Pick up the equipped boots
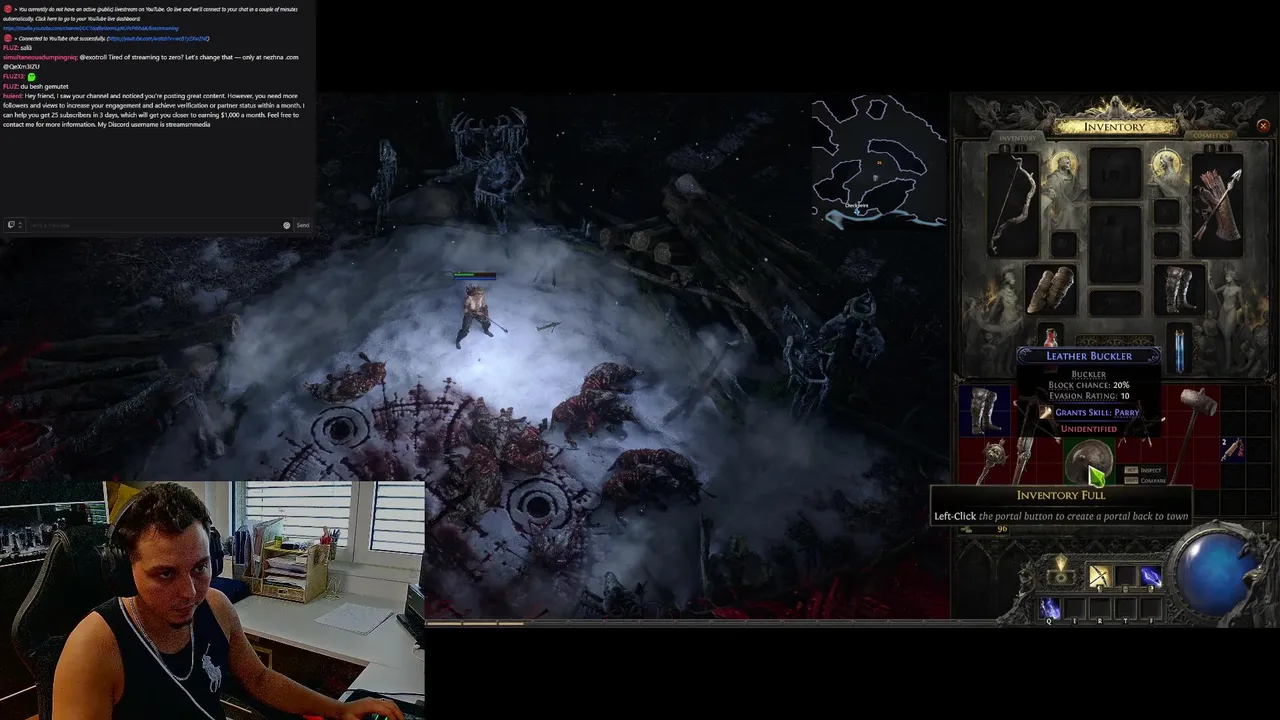The height and width of the screenshot is (720, 1280). (x=1179, y=290)
